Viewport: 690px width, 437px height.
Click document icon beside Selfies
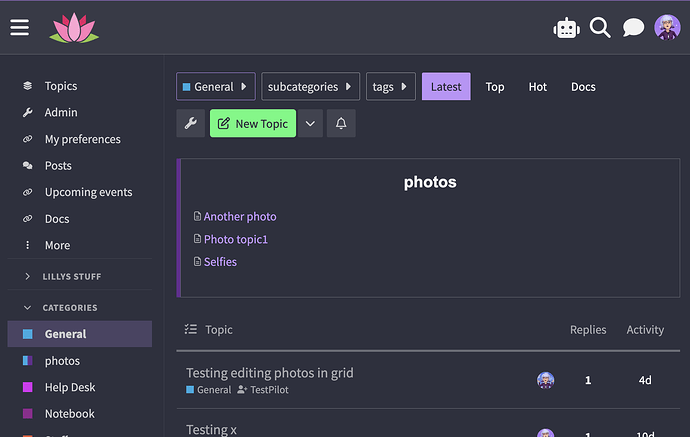[x=197, y=261]
